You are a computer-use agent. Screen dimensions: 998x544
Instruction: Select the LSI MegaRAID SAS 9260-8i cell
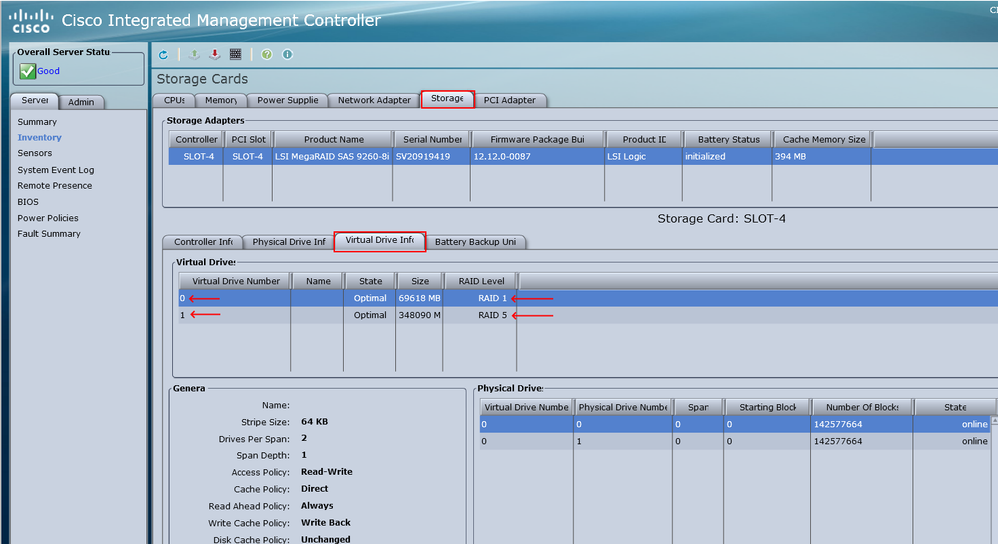[x=332, y=157]
